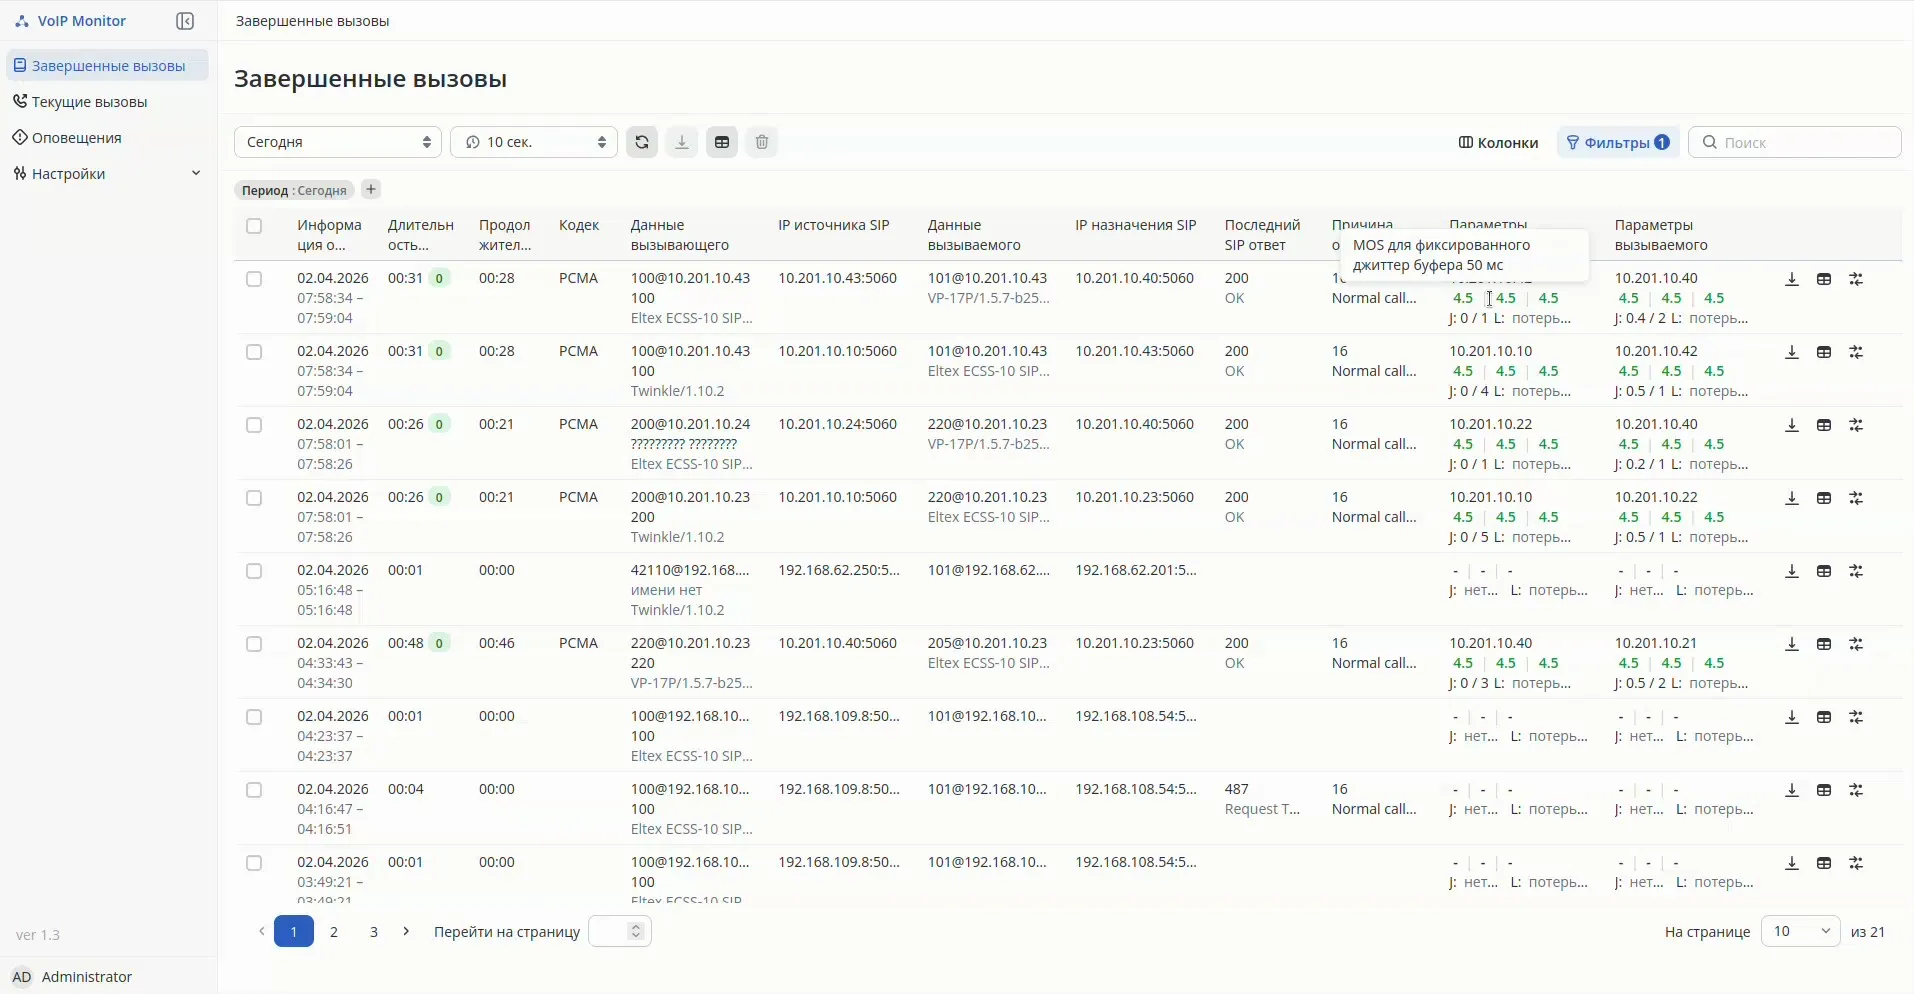Click the refresh calls icon
The width and height of the screenshot is (1914, 994).
(x=642, y=142)
